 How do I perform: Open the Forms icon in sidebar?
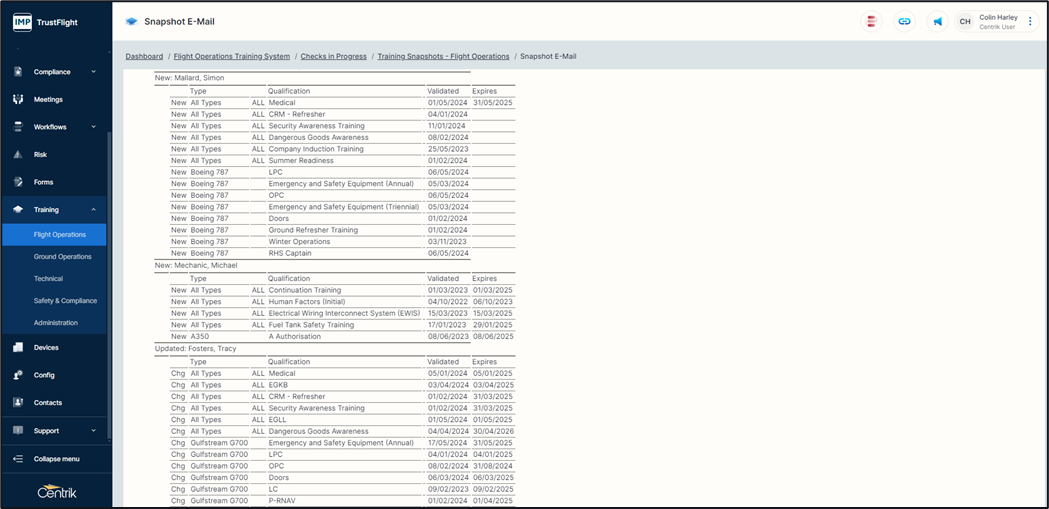click(18, 182)
